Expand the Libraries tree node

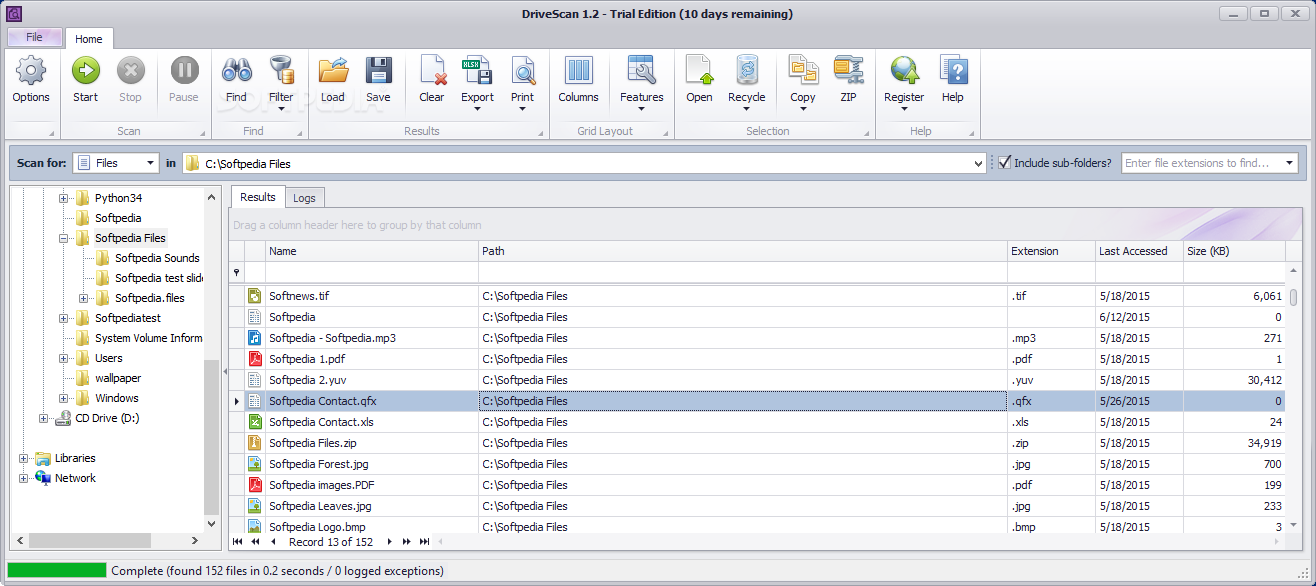[24, 458]
